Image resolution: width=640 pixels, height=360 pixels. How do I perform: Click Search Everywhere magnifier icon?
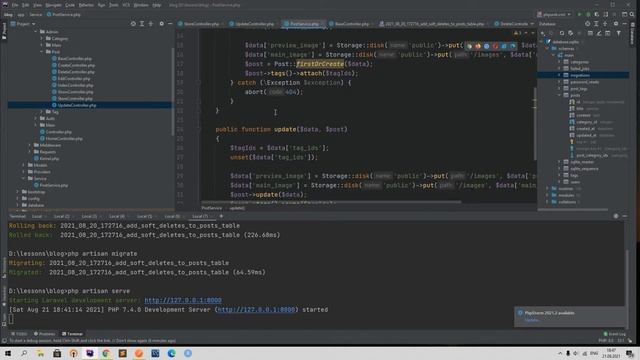632,15
